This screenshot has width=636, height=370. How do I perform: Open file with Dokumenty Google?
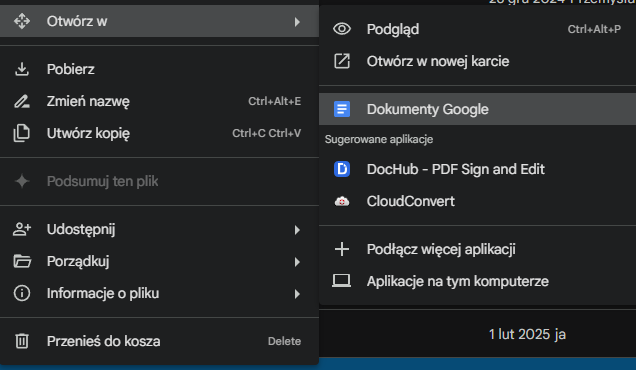(477, 109)
